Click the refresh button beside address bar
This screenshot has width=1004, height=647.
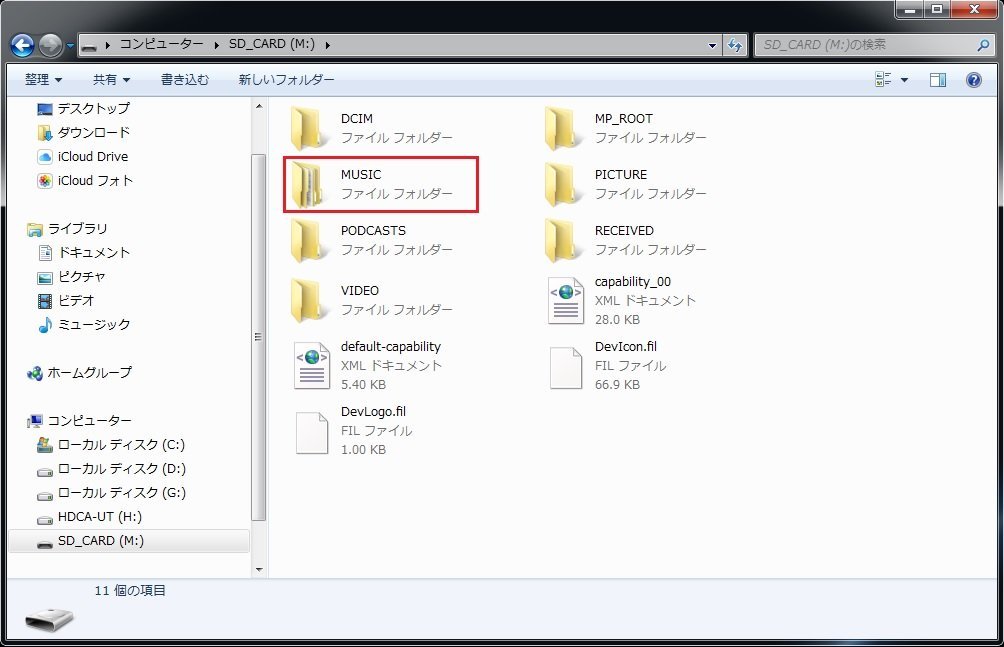click(x=736, y=45)
